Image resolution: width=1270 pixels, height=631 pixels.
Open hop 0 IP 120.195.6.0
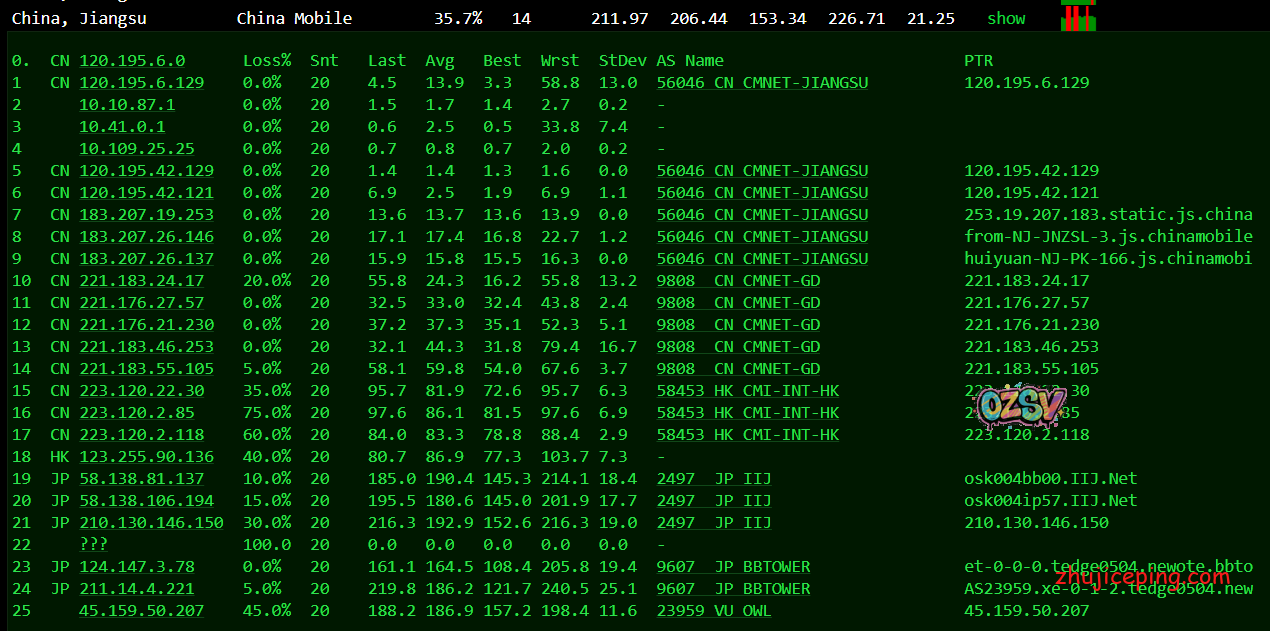(x=132, y=61)
